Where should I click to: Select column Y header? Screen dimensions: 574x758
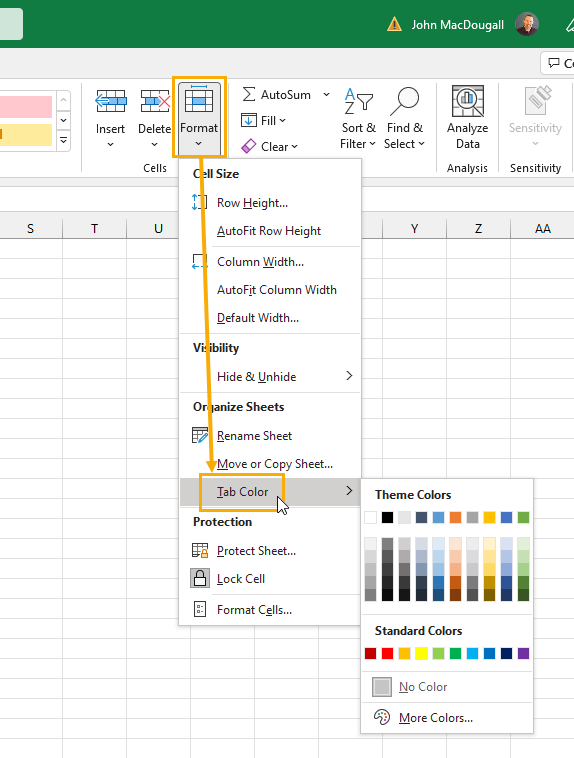coord(414,229)
